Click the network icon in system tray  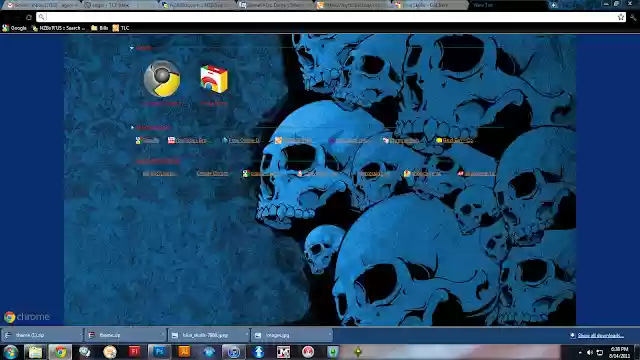tap(600, 352)
